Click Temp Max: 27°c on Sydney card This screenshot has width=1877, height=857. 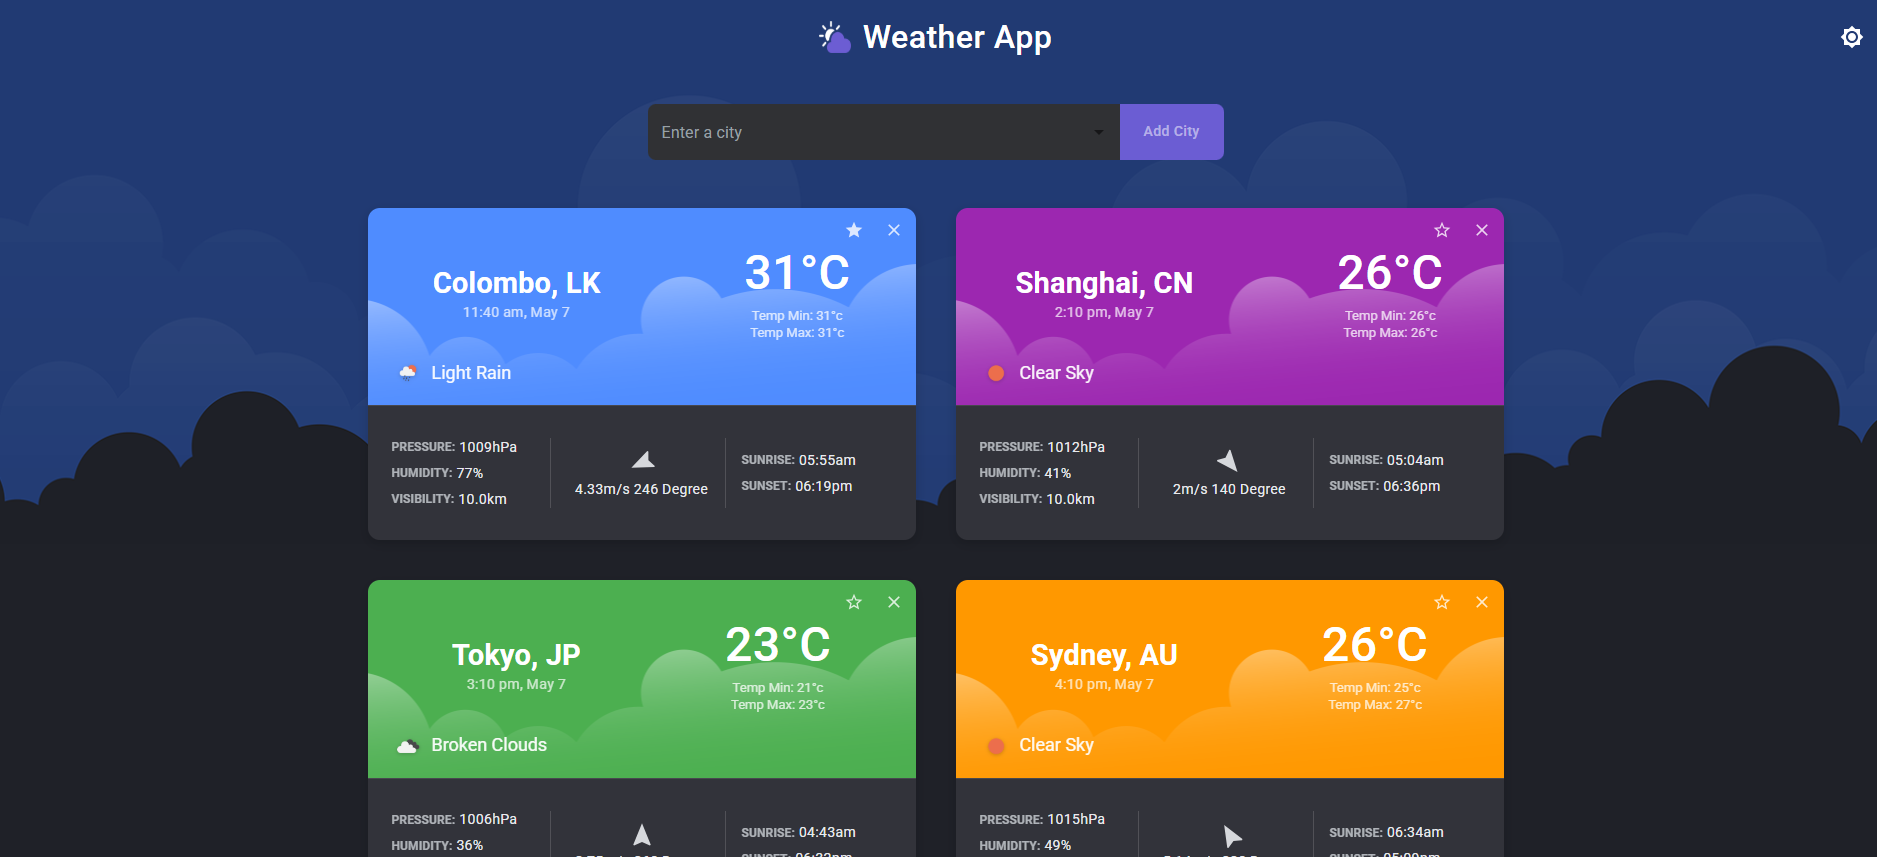1375,705
